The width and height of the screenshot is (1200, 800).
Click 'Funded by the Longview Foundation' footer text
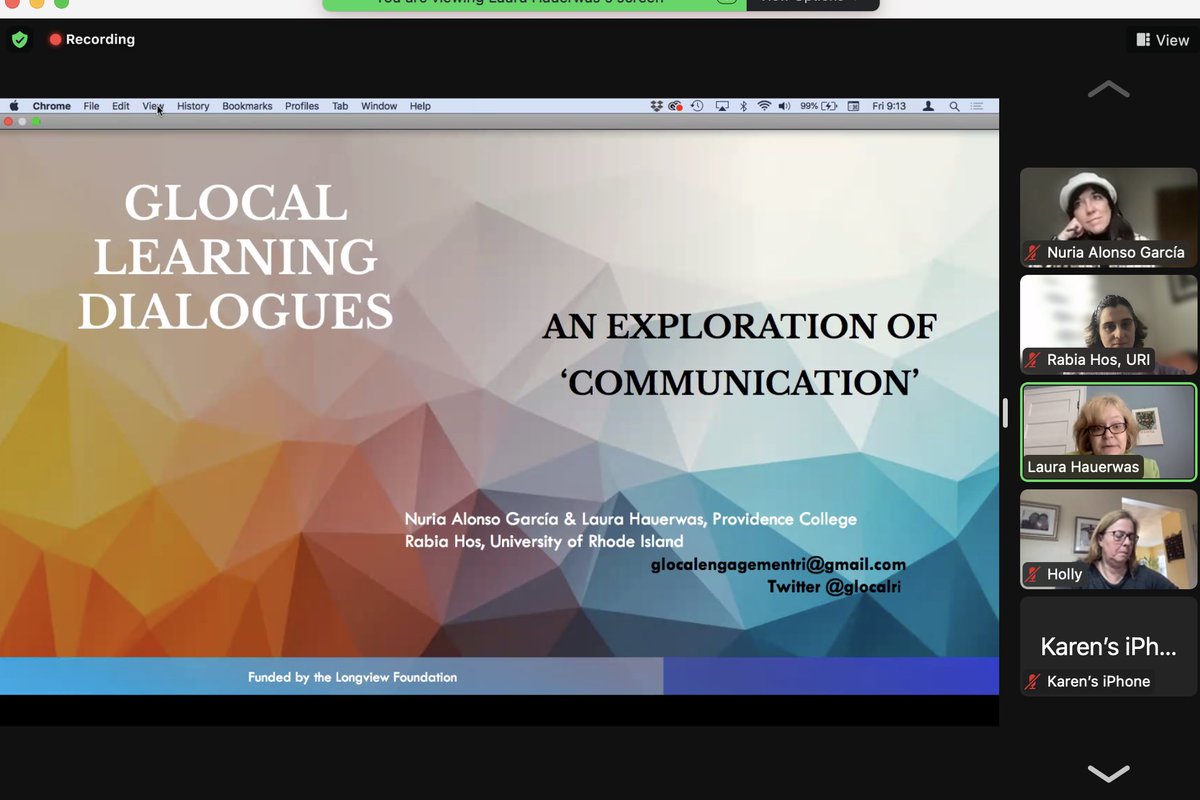click(353, 677)
